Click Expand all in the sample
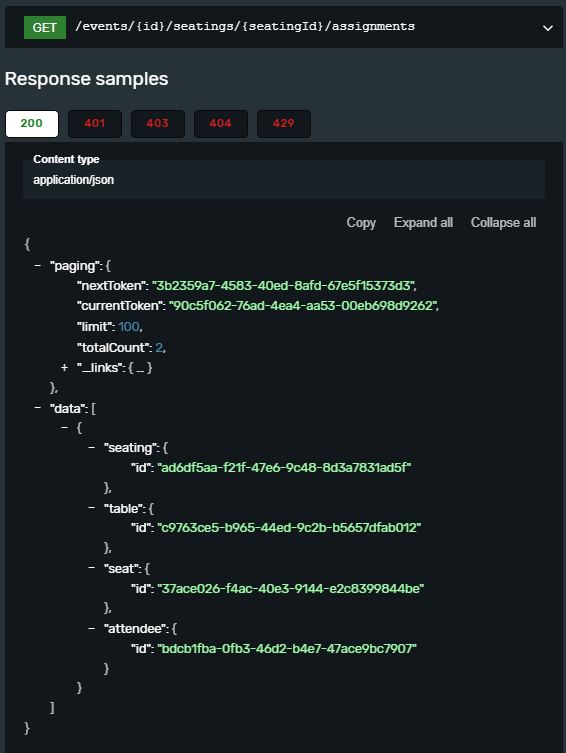The width and height of the screenshot is (566, 753). pyautogui.click(x=423, y=223)
